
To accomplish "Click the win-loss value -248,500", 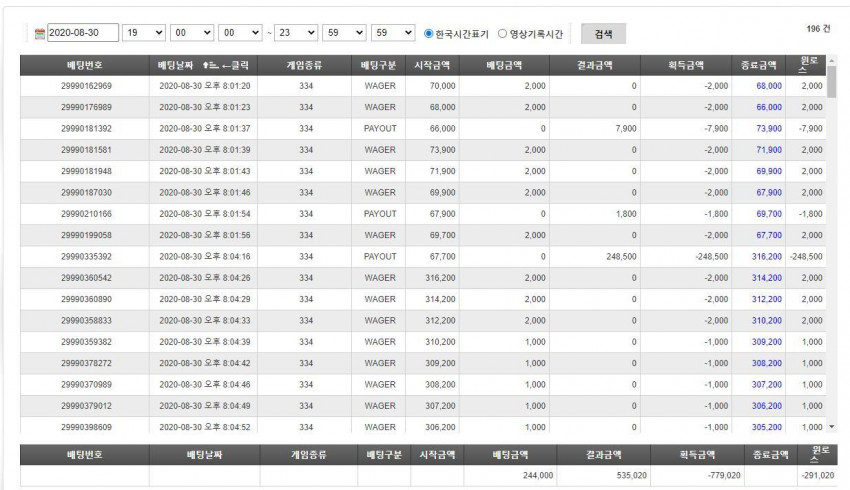I will [806, 256].
